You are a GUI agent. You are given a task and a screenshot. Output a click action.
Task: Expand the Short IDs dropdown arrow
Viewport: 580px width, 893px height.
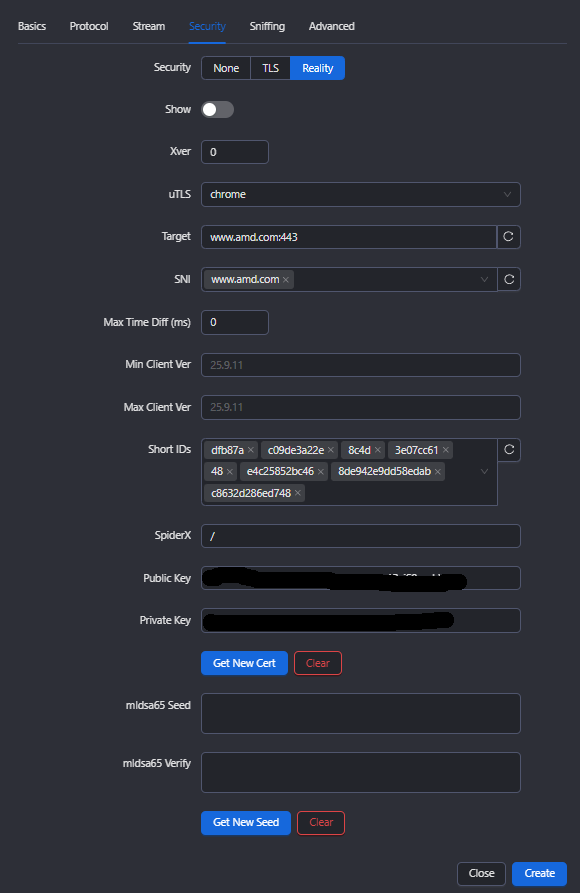(x=484, y=472)
